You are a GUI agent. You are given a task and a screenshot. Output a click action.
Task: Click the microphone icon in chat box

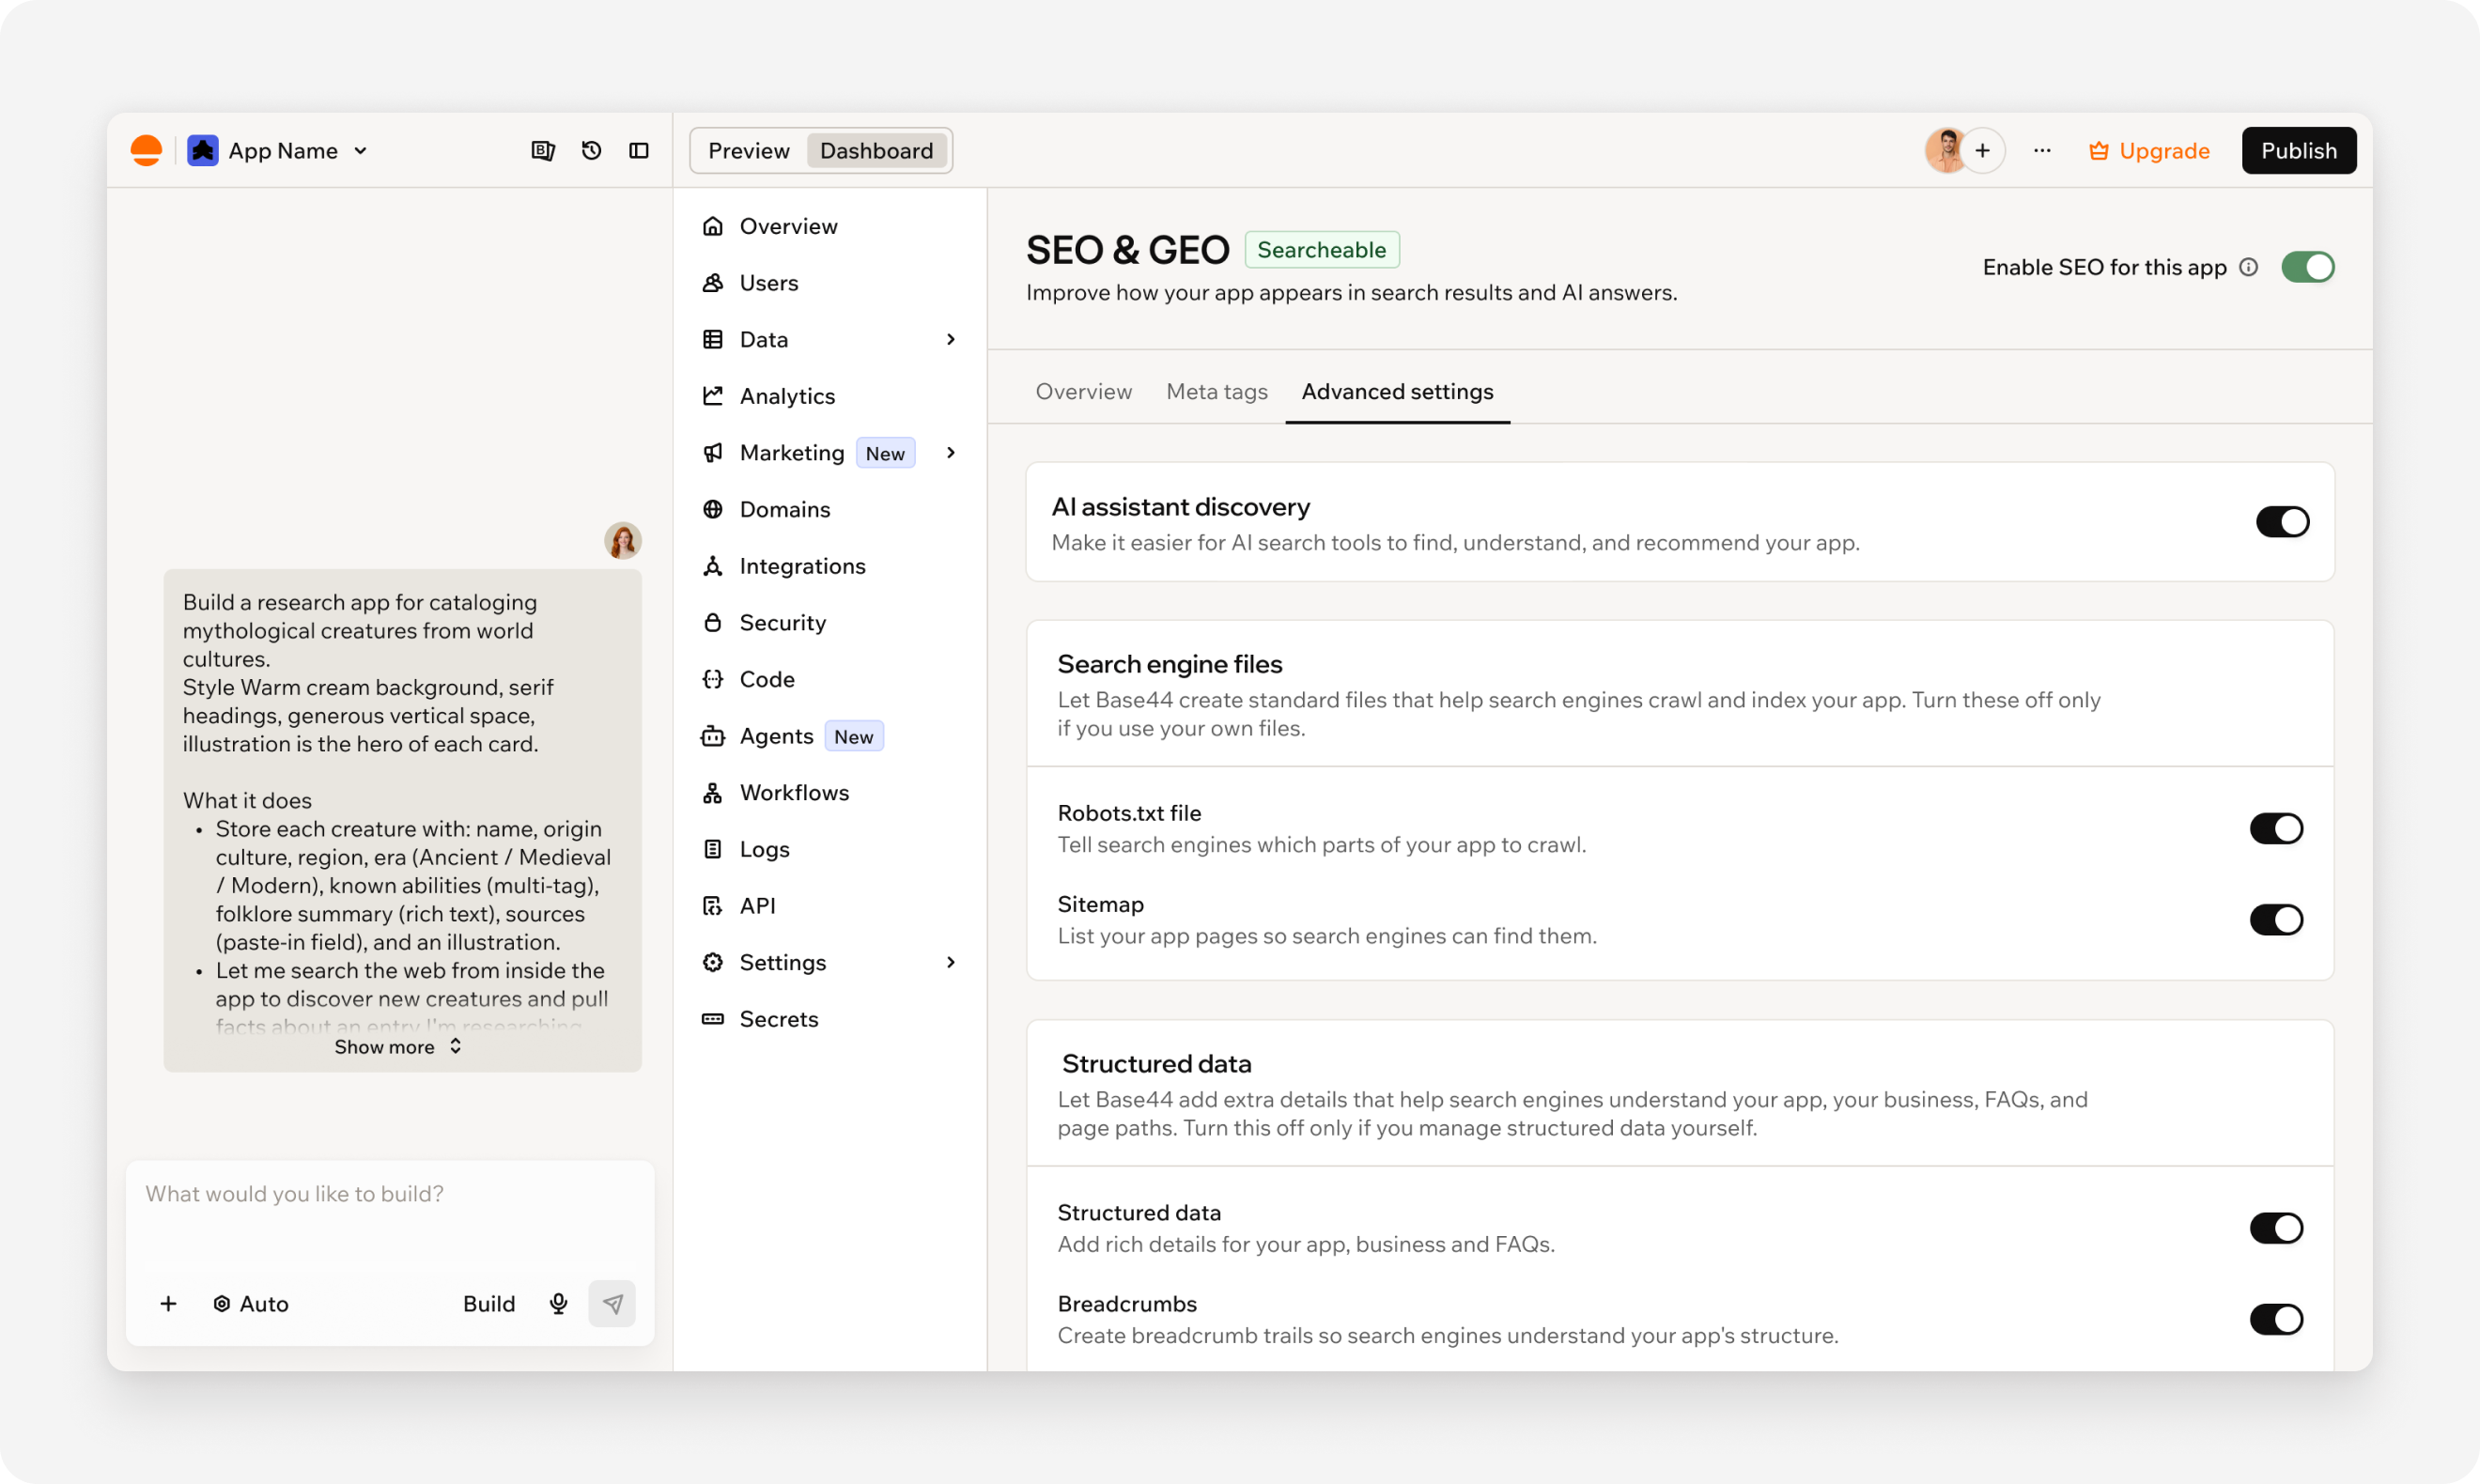pos(559,1303)
